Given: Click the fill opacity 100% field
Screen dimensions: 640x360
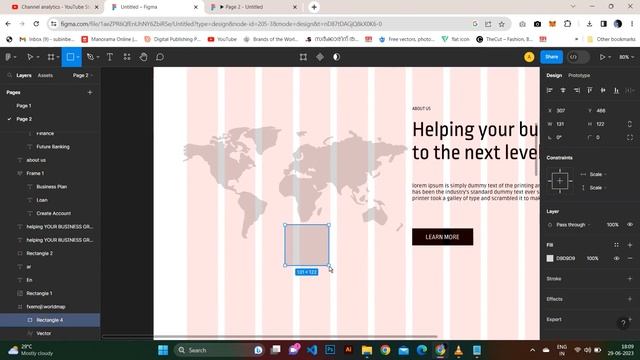Looking at the screenshot, I should click(593, 258).
